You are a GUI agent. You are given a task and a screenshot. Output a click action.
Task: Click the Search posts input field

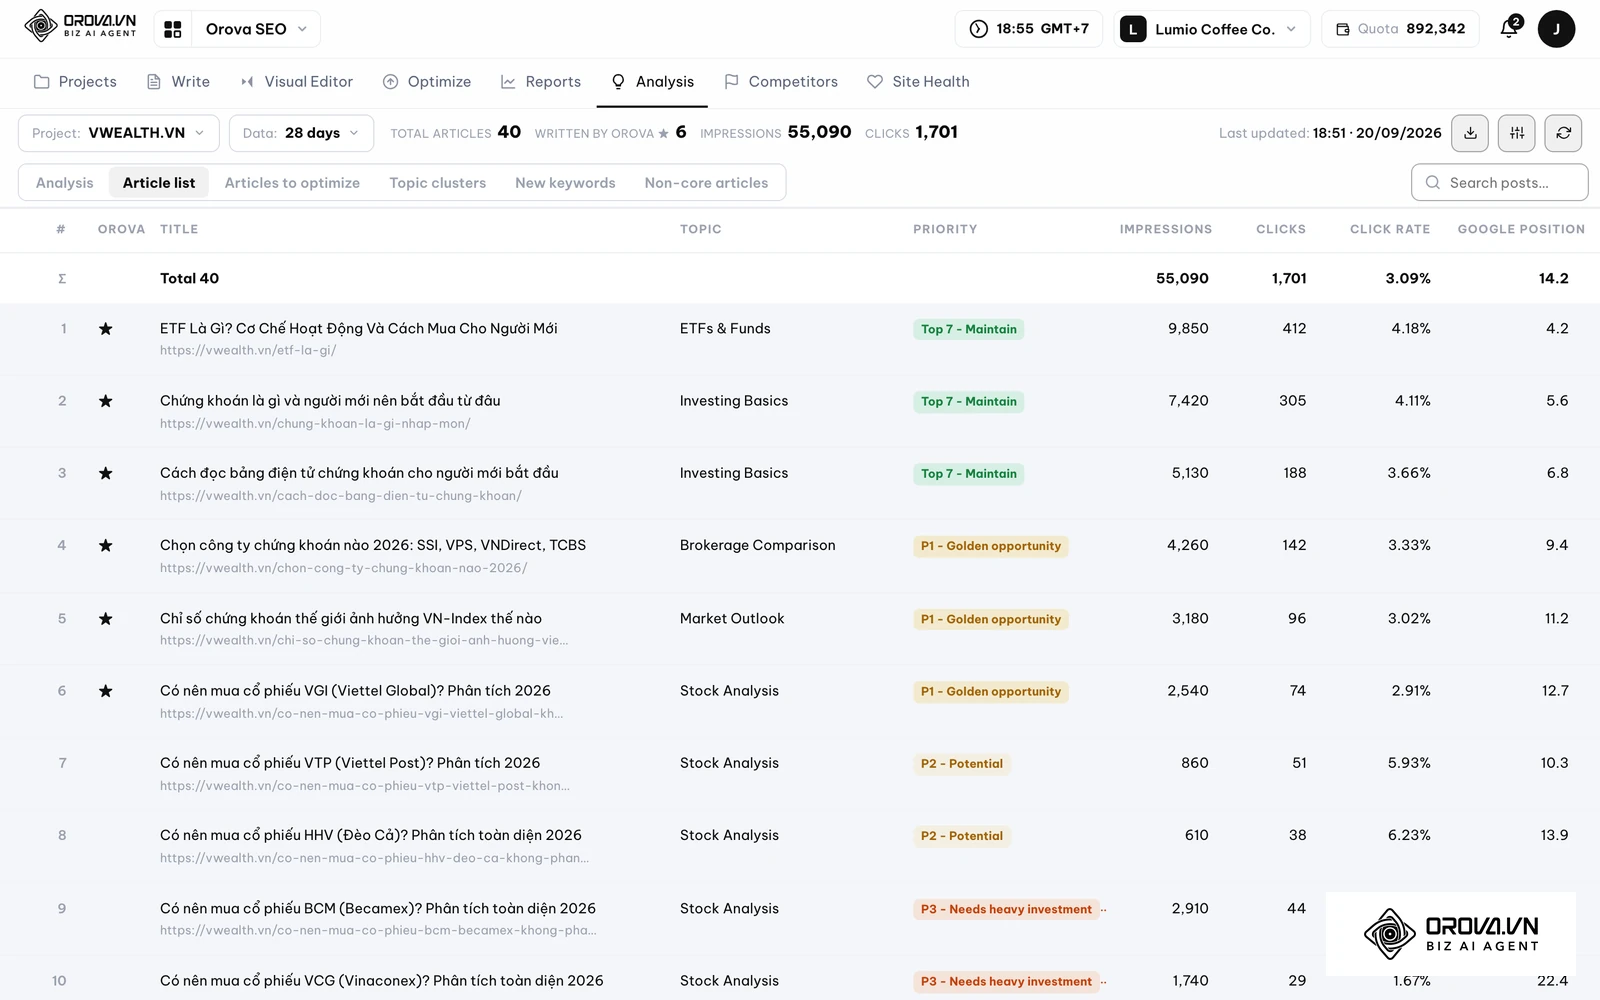click(x=1500, y=183)
